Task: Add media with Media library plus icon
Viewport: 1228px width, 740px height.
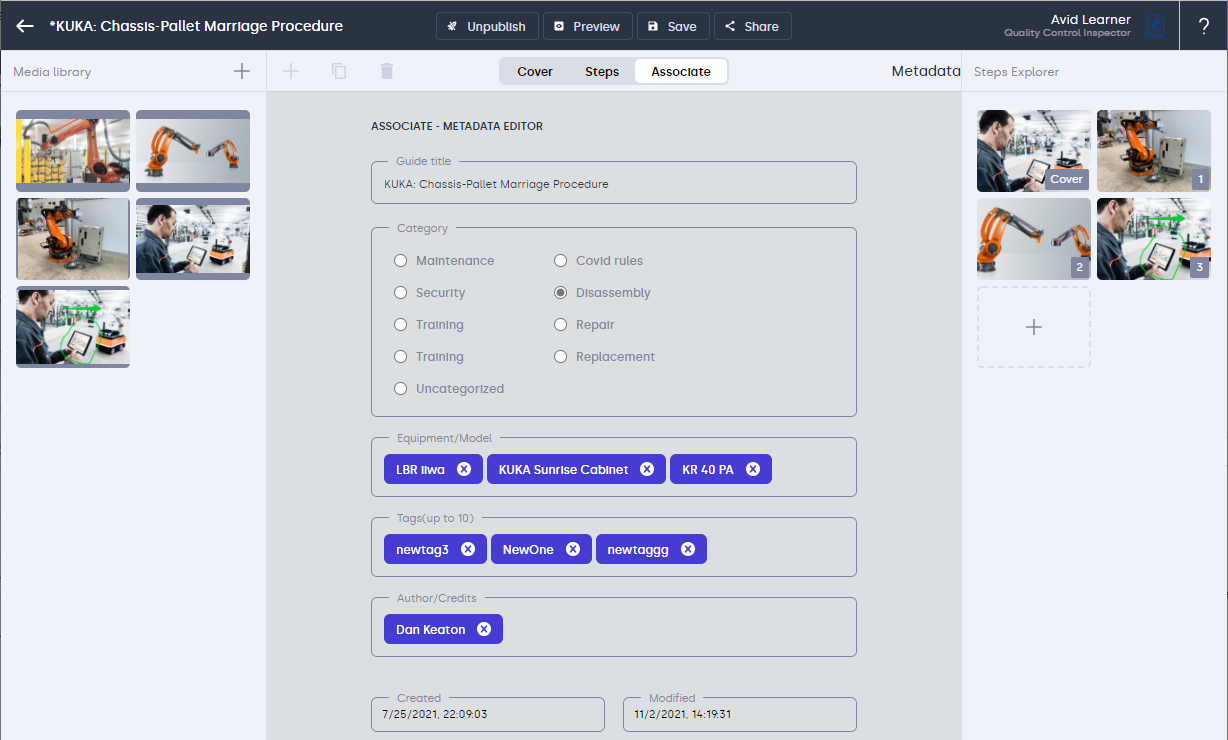Action: pos(241,71)
